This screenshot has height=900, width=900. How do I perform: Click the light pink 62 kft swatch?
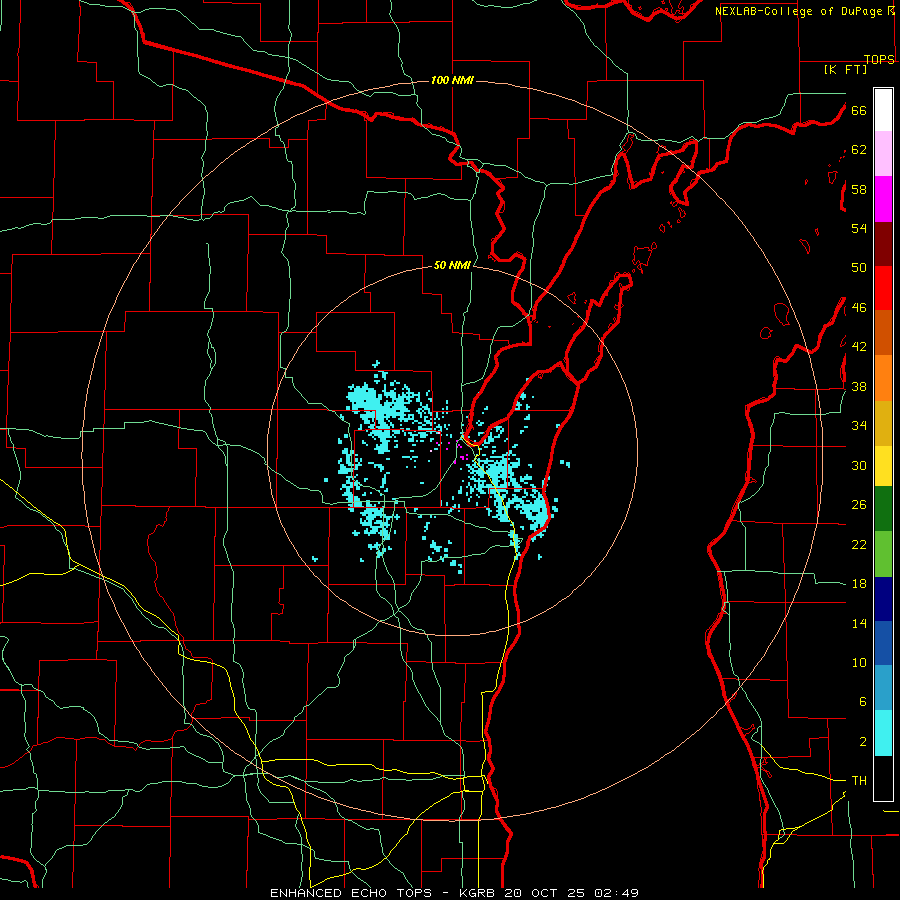(x=883, y=154)
